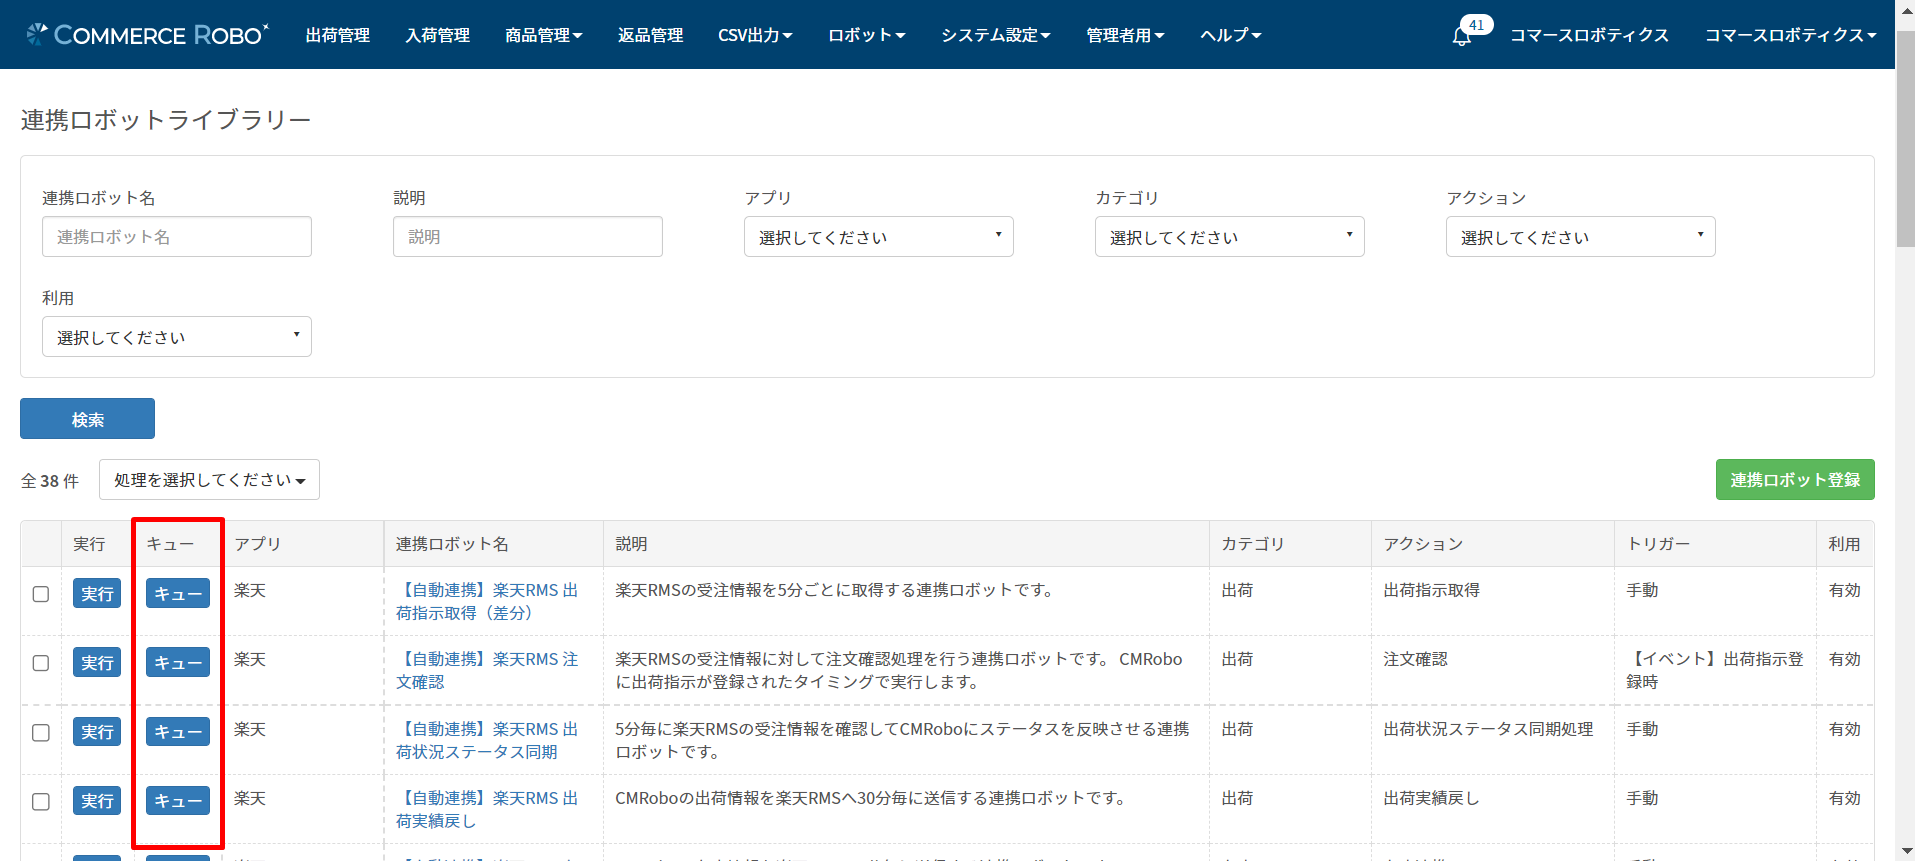The width and height of the screenshot is (1915, 861).
Task: Expand the CSV出力 menu
Action: [755, 35]
